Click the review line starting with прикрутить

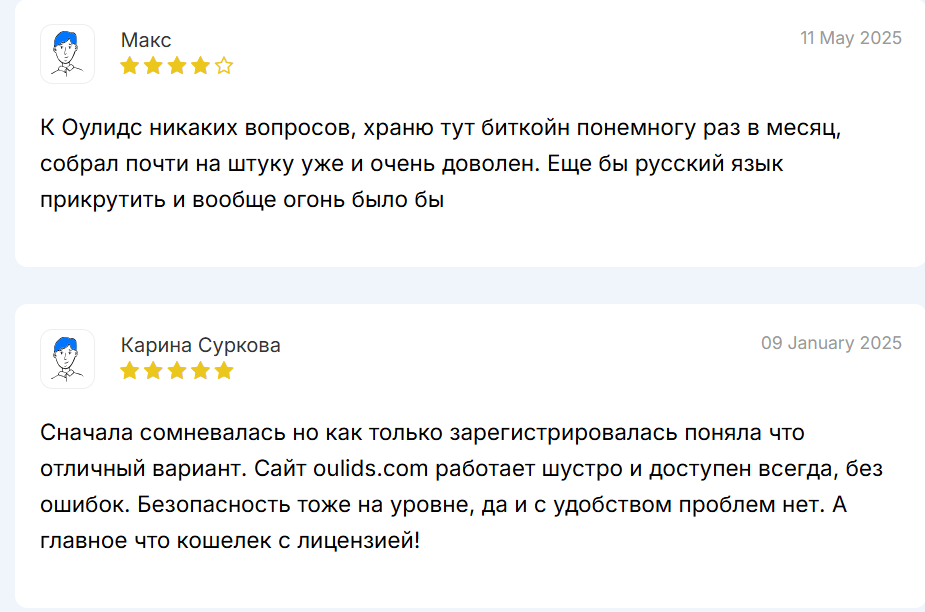[241, 199]
